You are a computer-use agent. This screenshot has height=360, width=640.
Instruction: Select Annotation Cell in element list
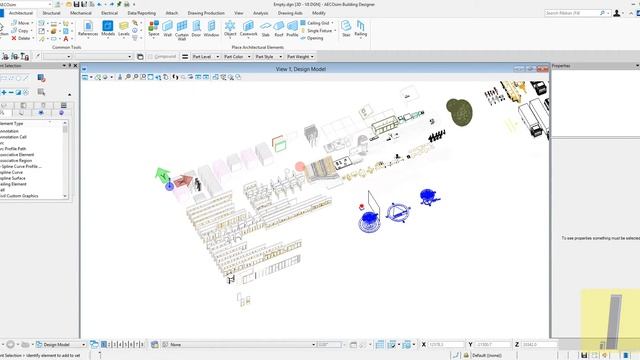coord(14,137)
